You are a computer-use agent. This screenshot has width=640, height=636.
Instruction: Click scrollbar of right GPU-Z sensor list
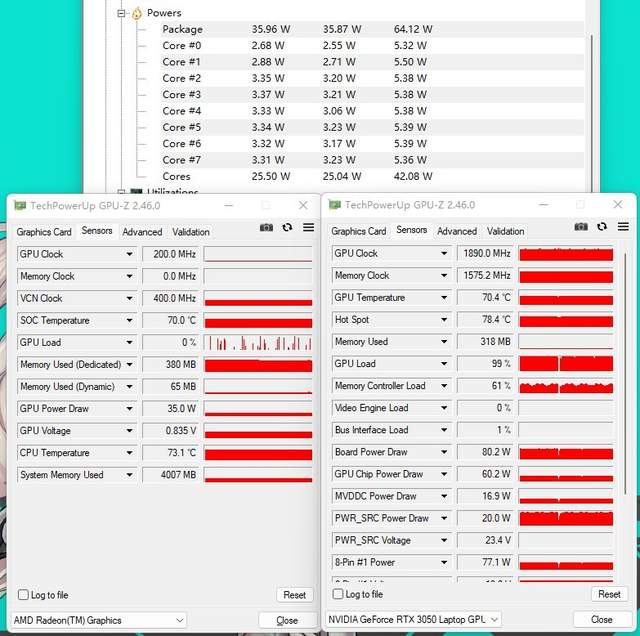(625, 374)
